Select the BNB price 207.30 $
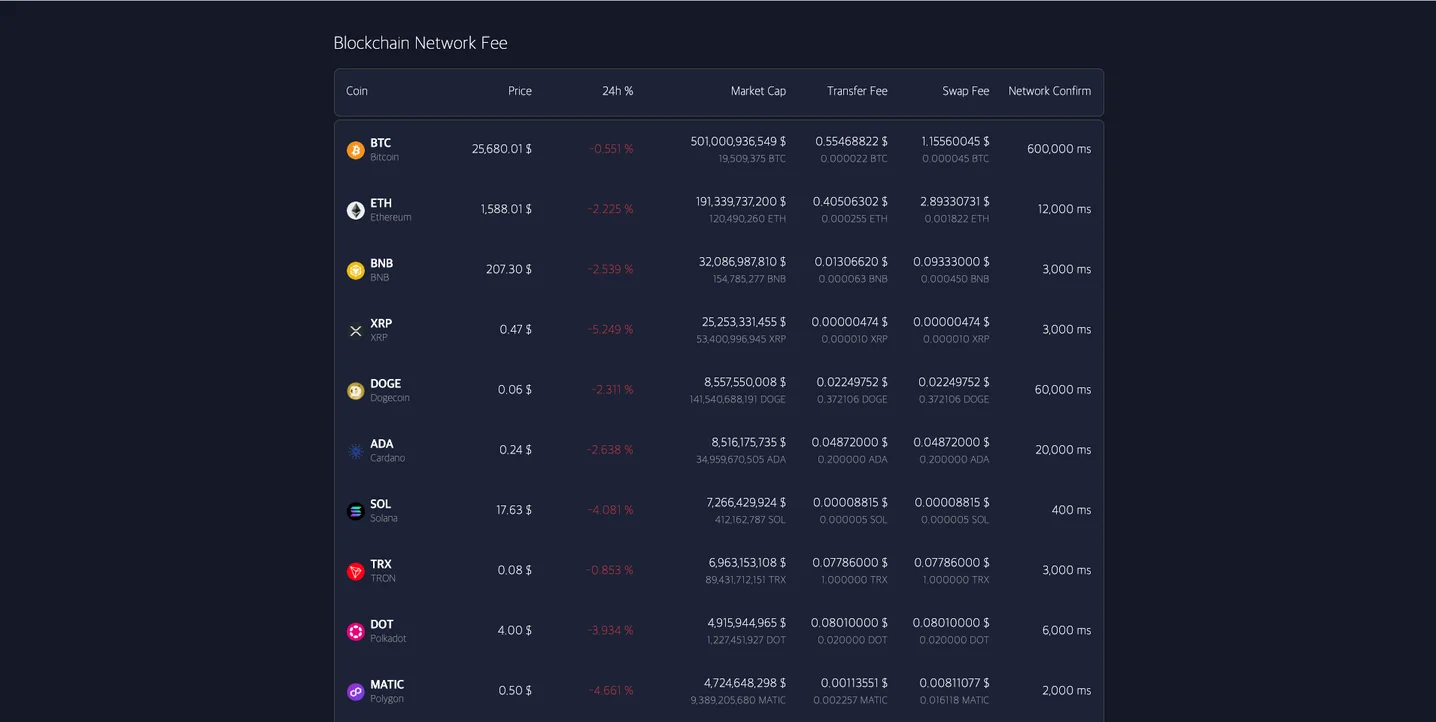 coord(509,269)
